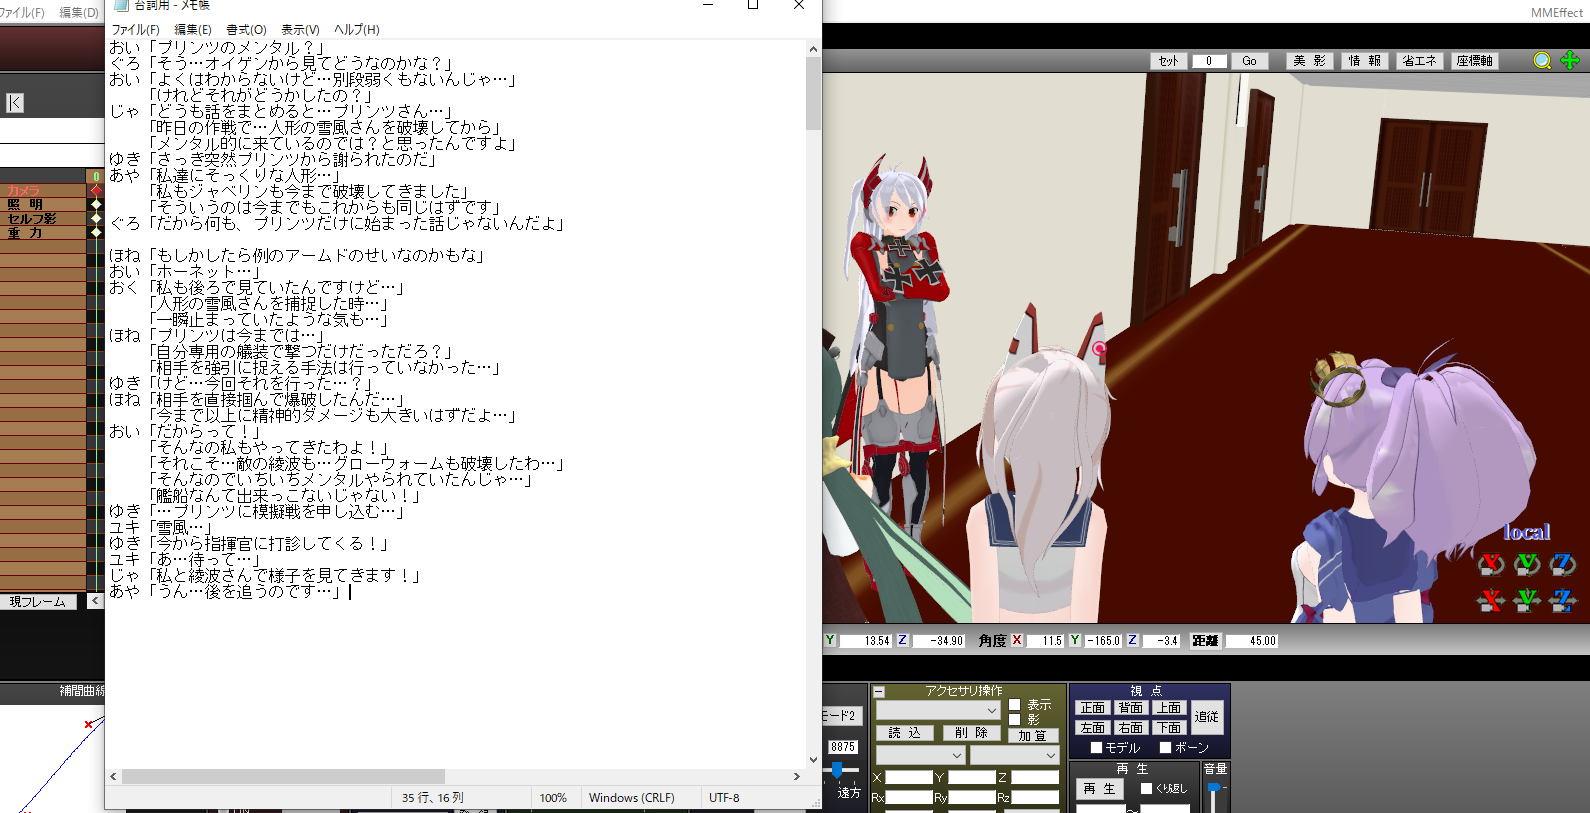Click the green four-arrow move camera icon
Viewport: 1590px width, 813px height.
click(1570, 60)
